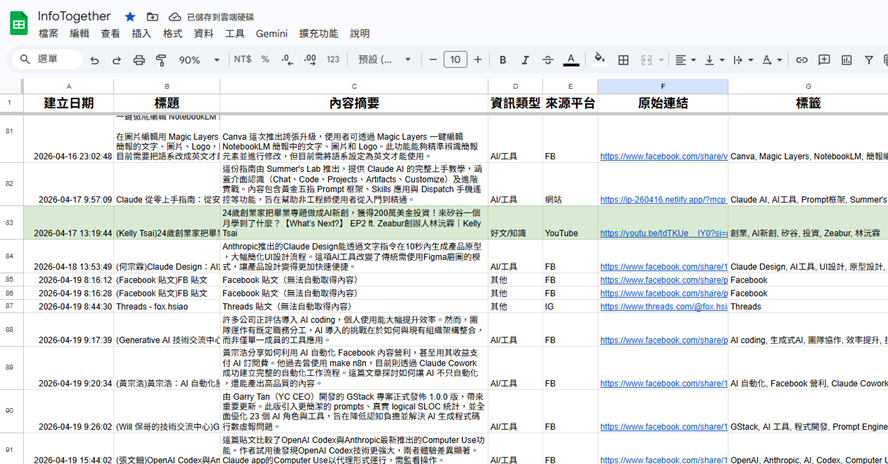Image resolution: width=888 pixels, height=464 pixels.
Task: Apply NT$ currency format
Action: [242, 59]
